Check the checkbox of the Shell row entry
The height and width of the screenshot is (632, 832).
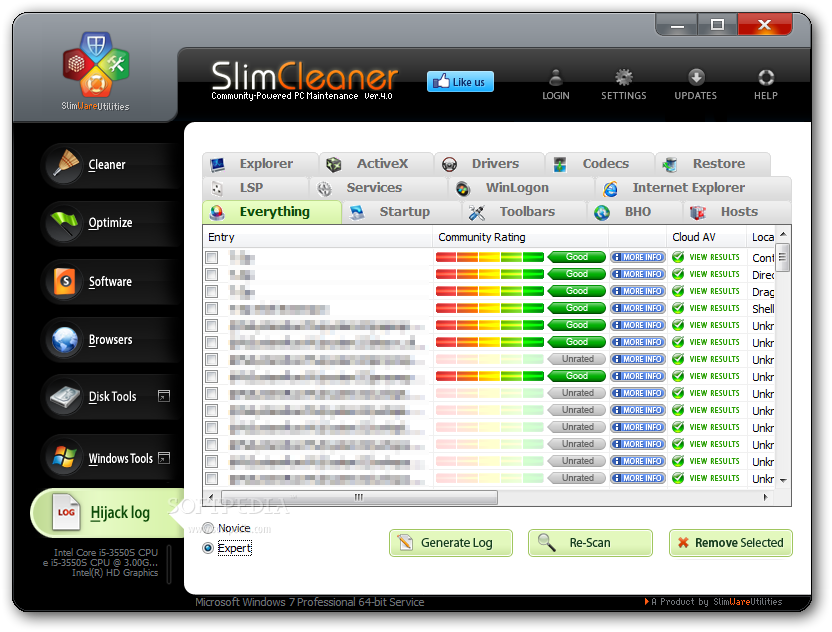coord(212,308)
